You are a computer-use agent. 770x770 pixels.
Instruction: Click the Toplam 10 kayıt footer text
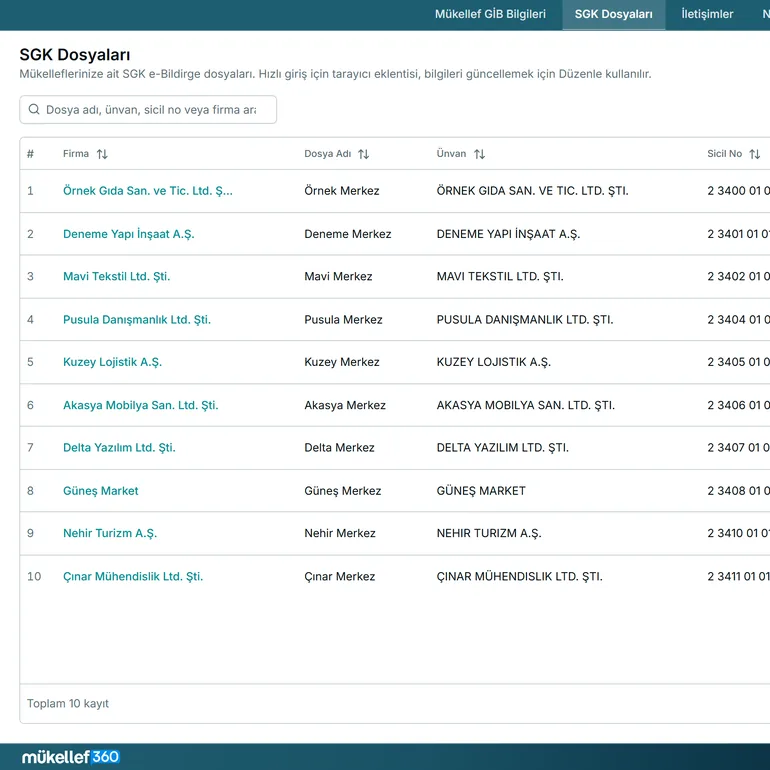point(68,703)
